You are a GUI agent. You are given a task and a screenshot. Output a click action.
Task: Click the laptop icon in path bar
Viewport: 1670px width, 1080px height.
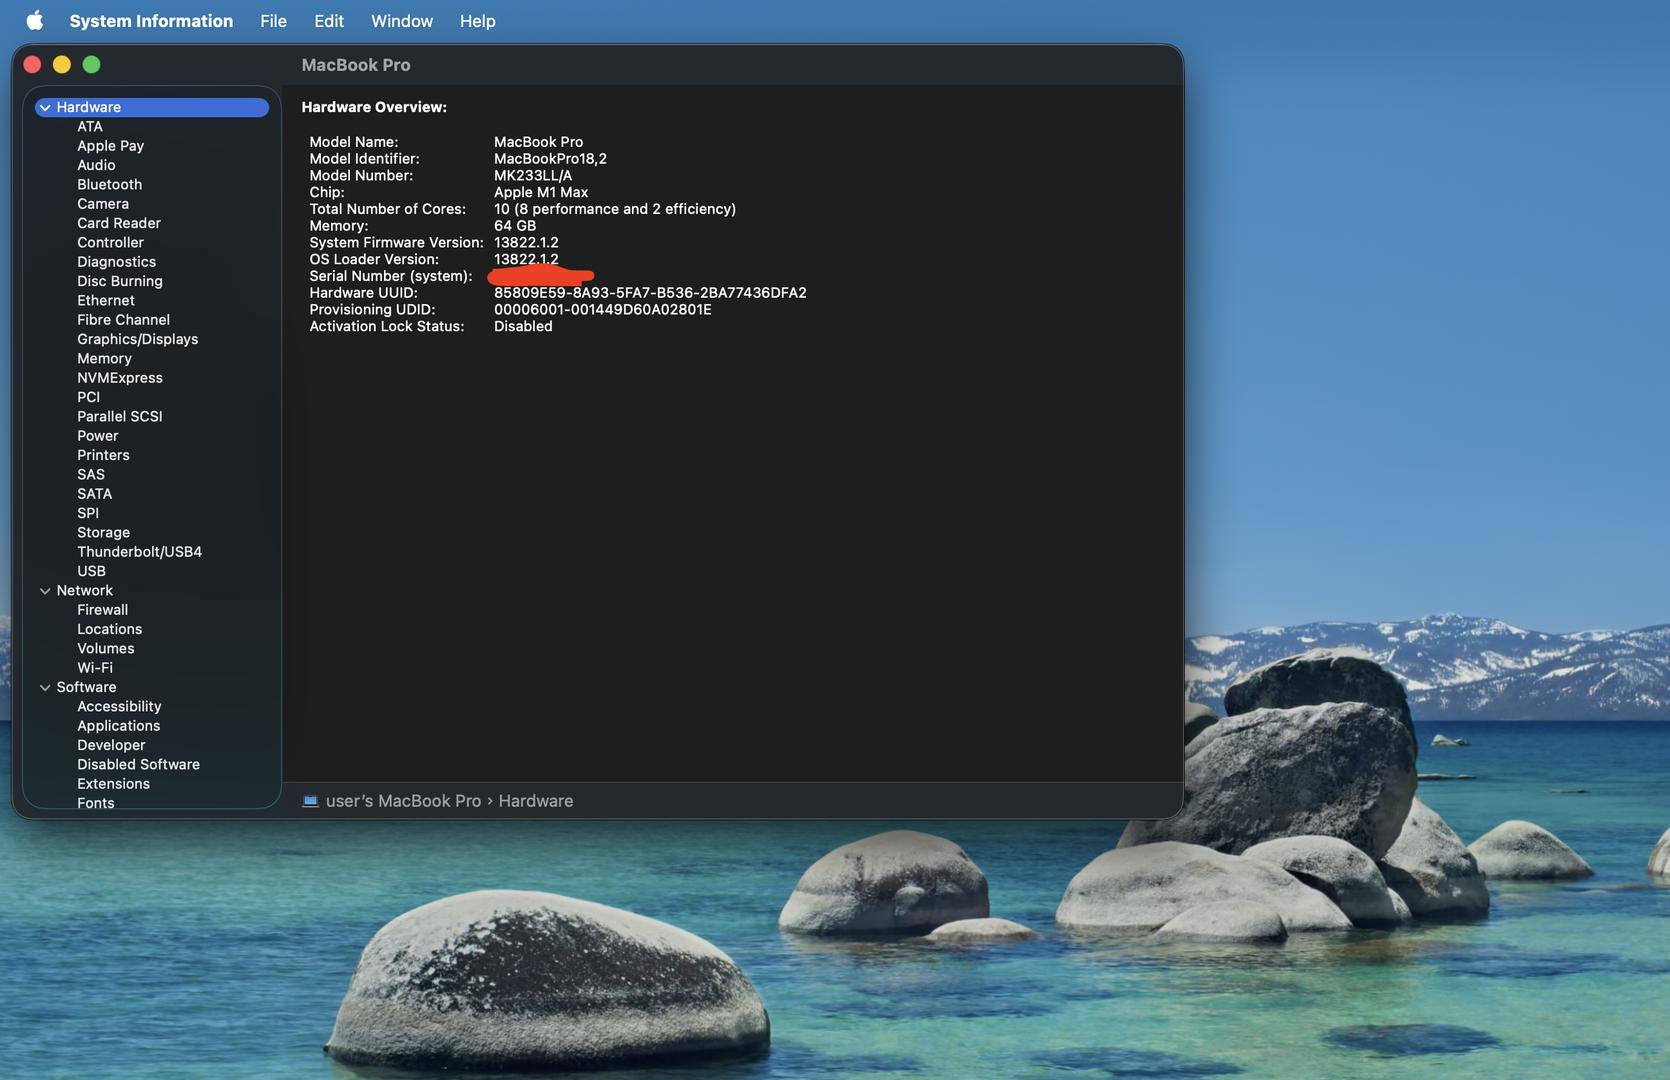click(x=310, y=801)
